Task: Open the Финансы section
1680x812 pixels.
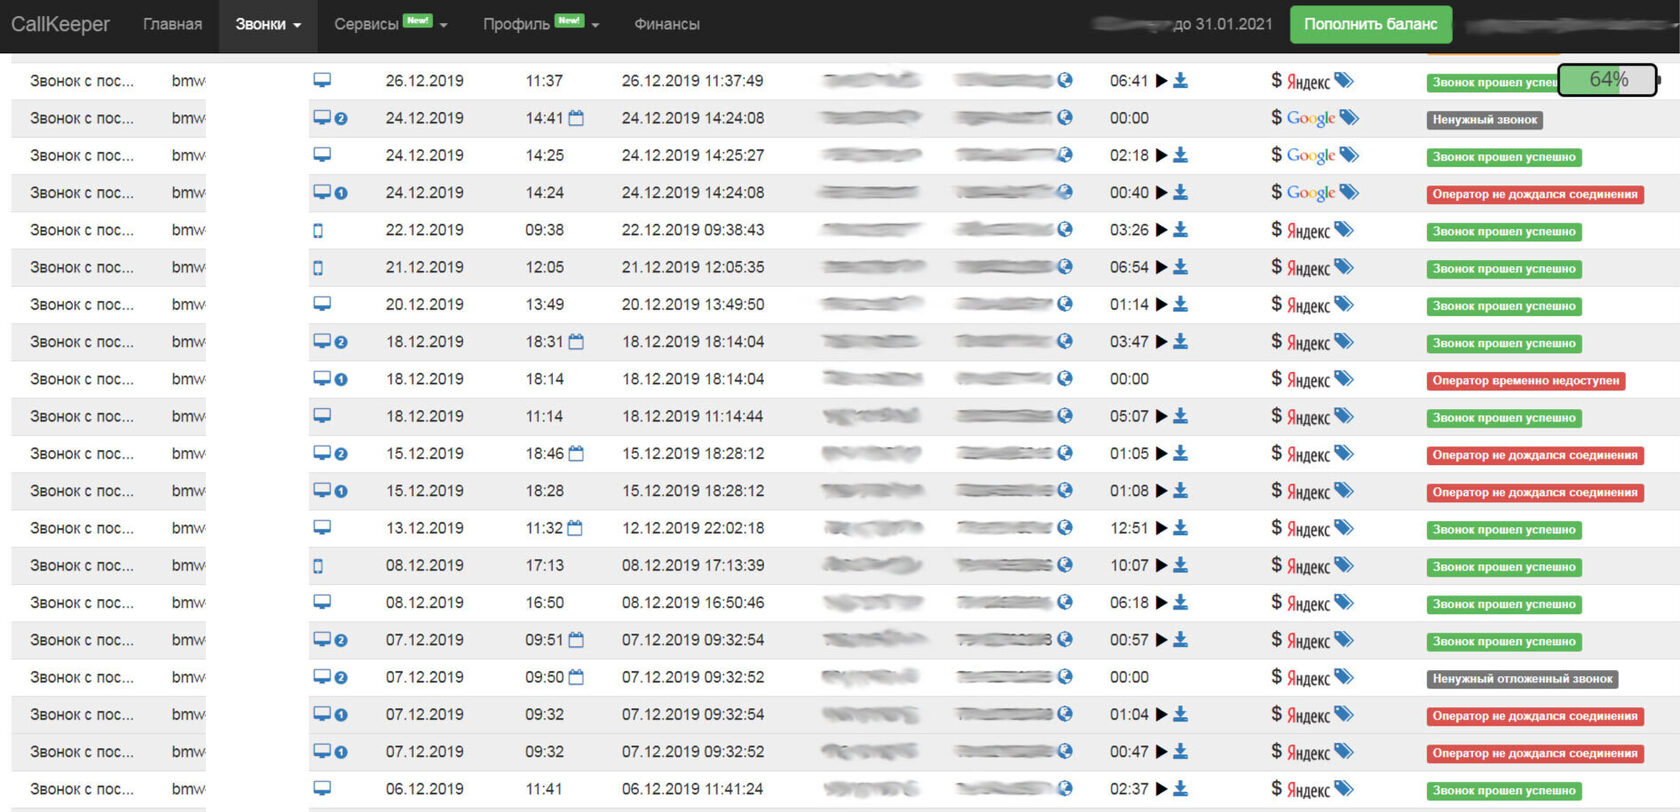Action: 667,25
